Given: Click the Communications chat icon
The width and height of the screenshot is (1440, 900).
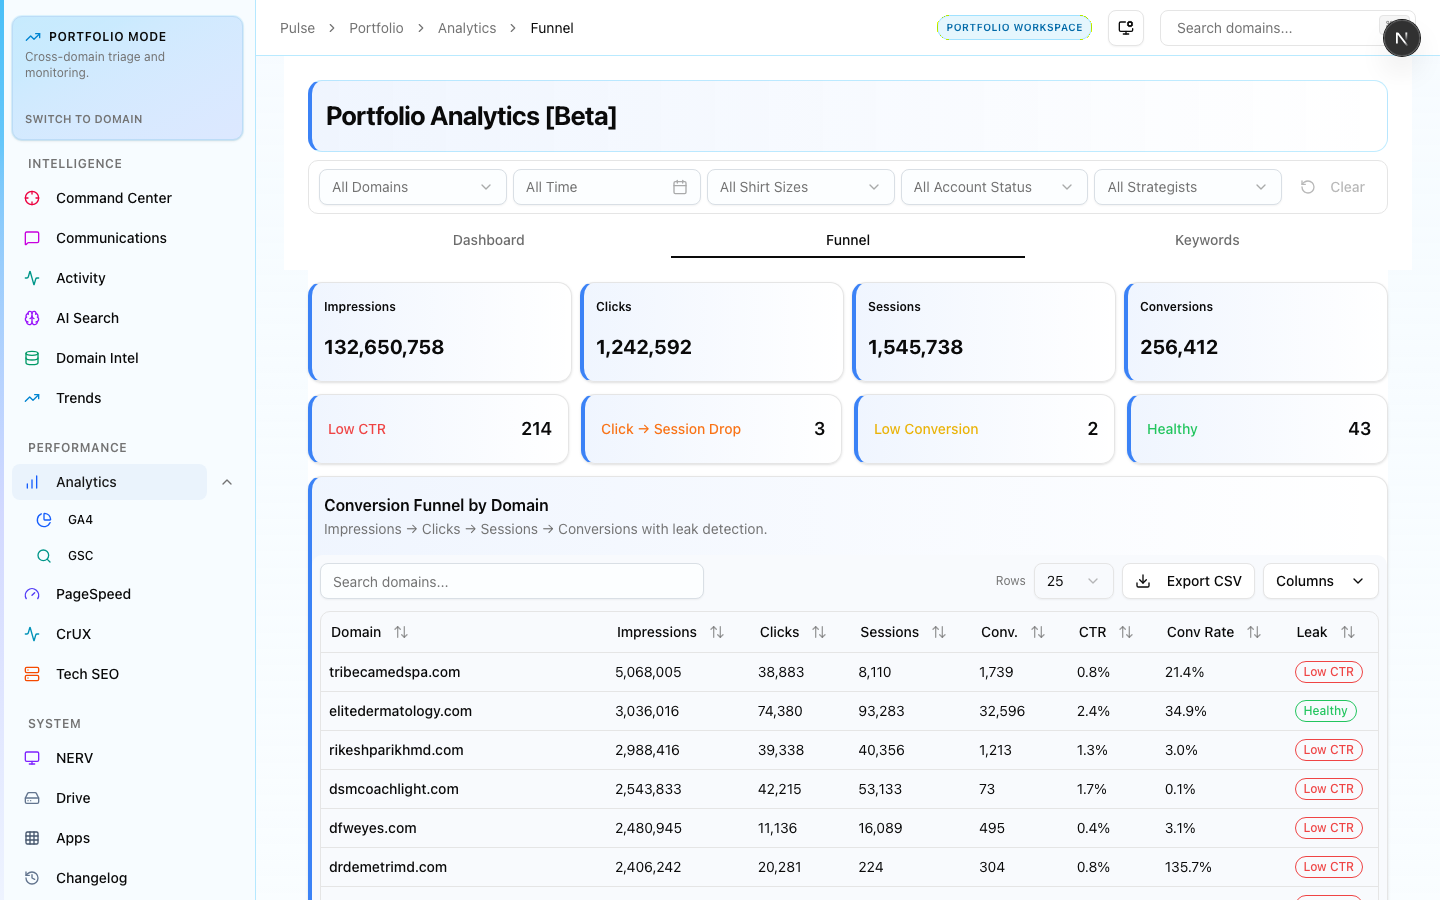Looking at the screenshot, I should pos(32,238).
